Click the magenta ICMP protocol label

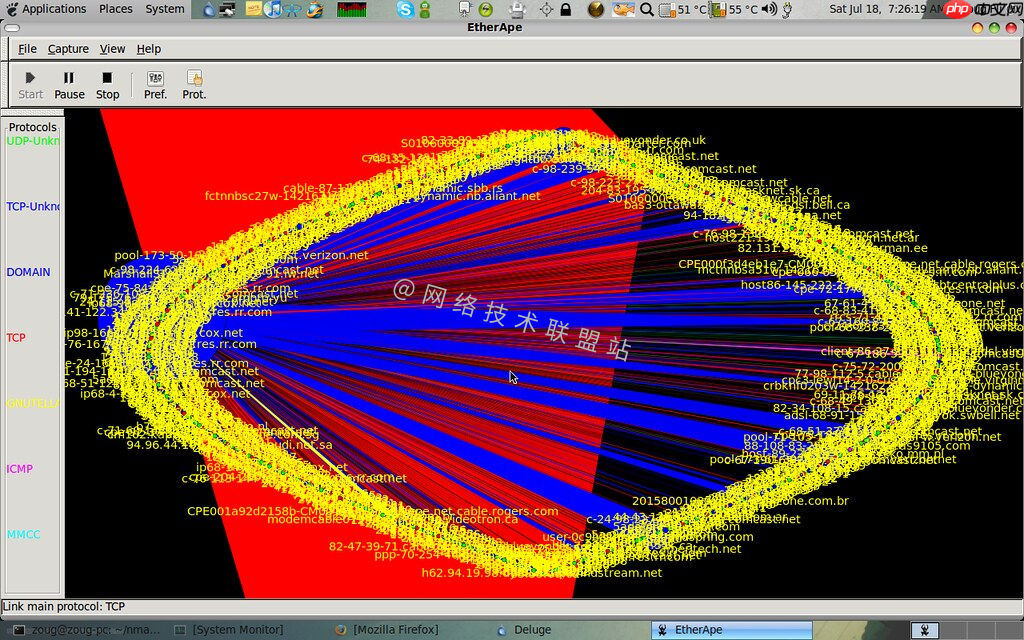(x=20, y=469)
